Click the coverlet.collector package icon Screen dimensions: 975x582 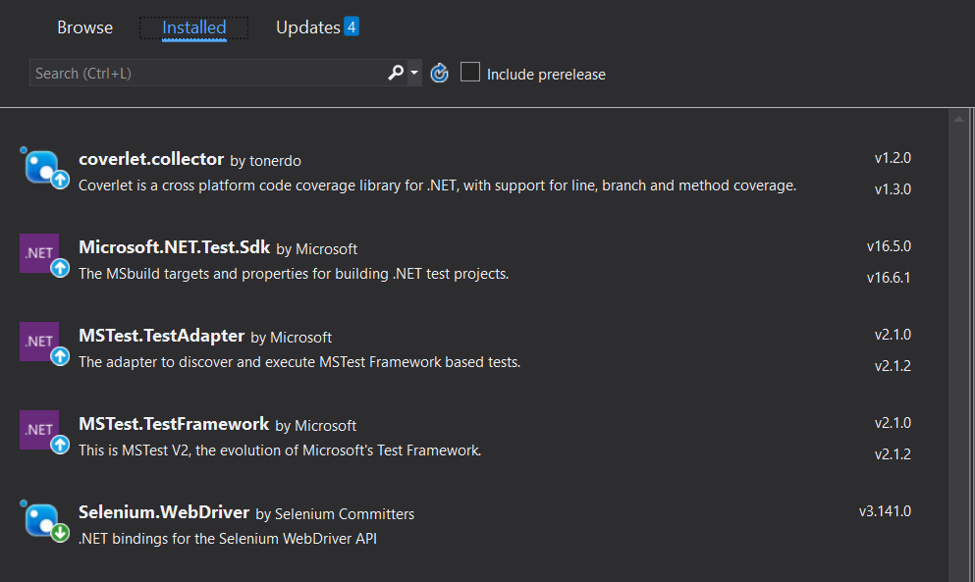(42, 166)
